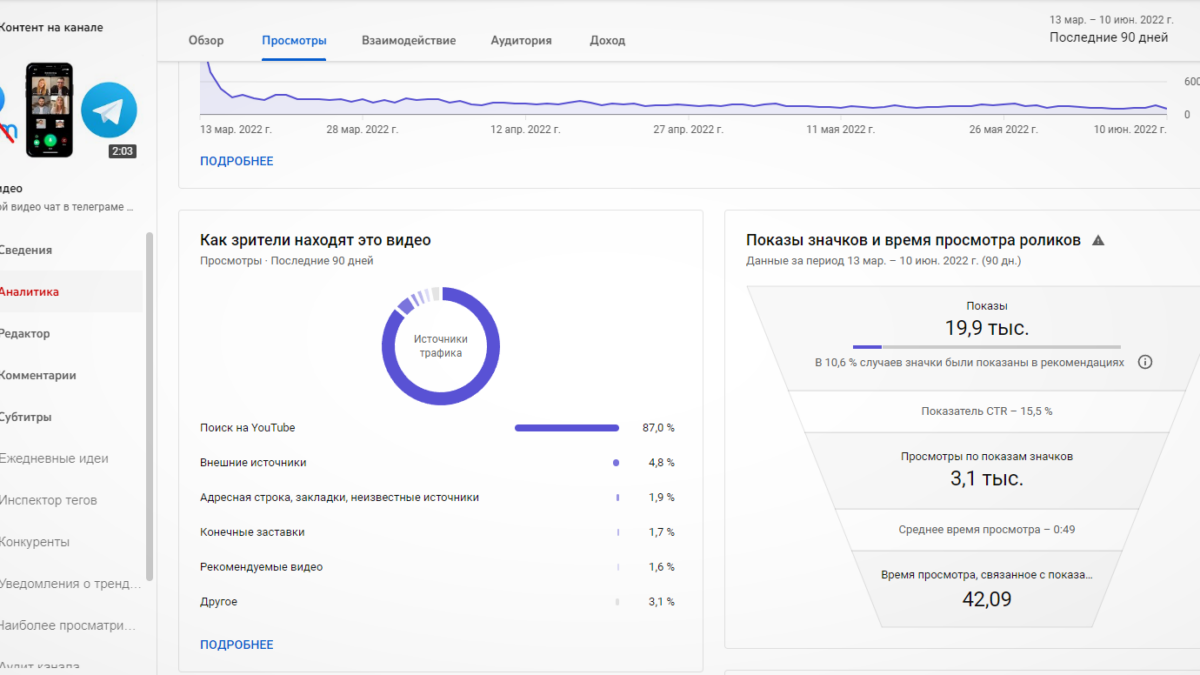
Task: Open Редактор in the sidebar
Action: tap(25, 334)
